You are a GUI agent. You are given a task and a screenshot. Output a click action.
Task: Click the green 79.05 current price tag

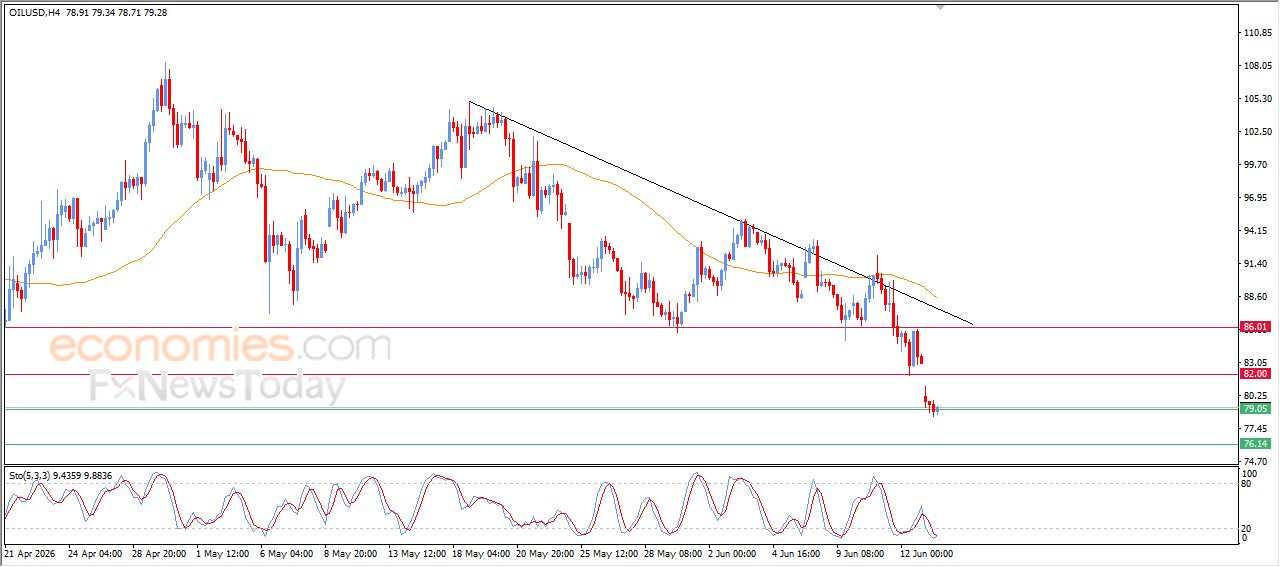[x=1255, y=409]
